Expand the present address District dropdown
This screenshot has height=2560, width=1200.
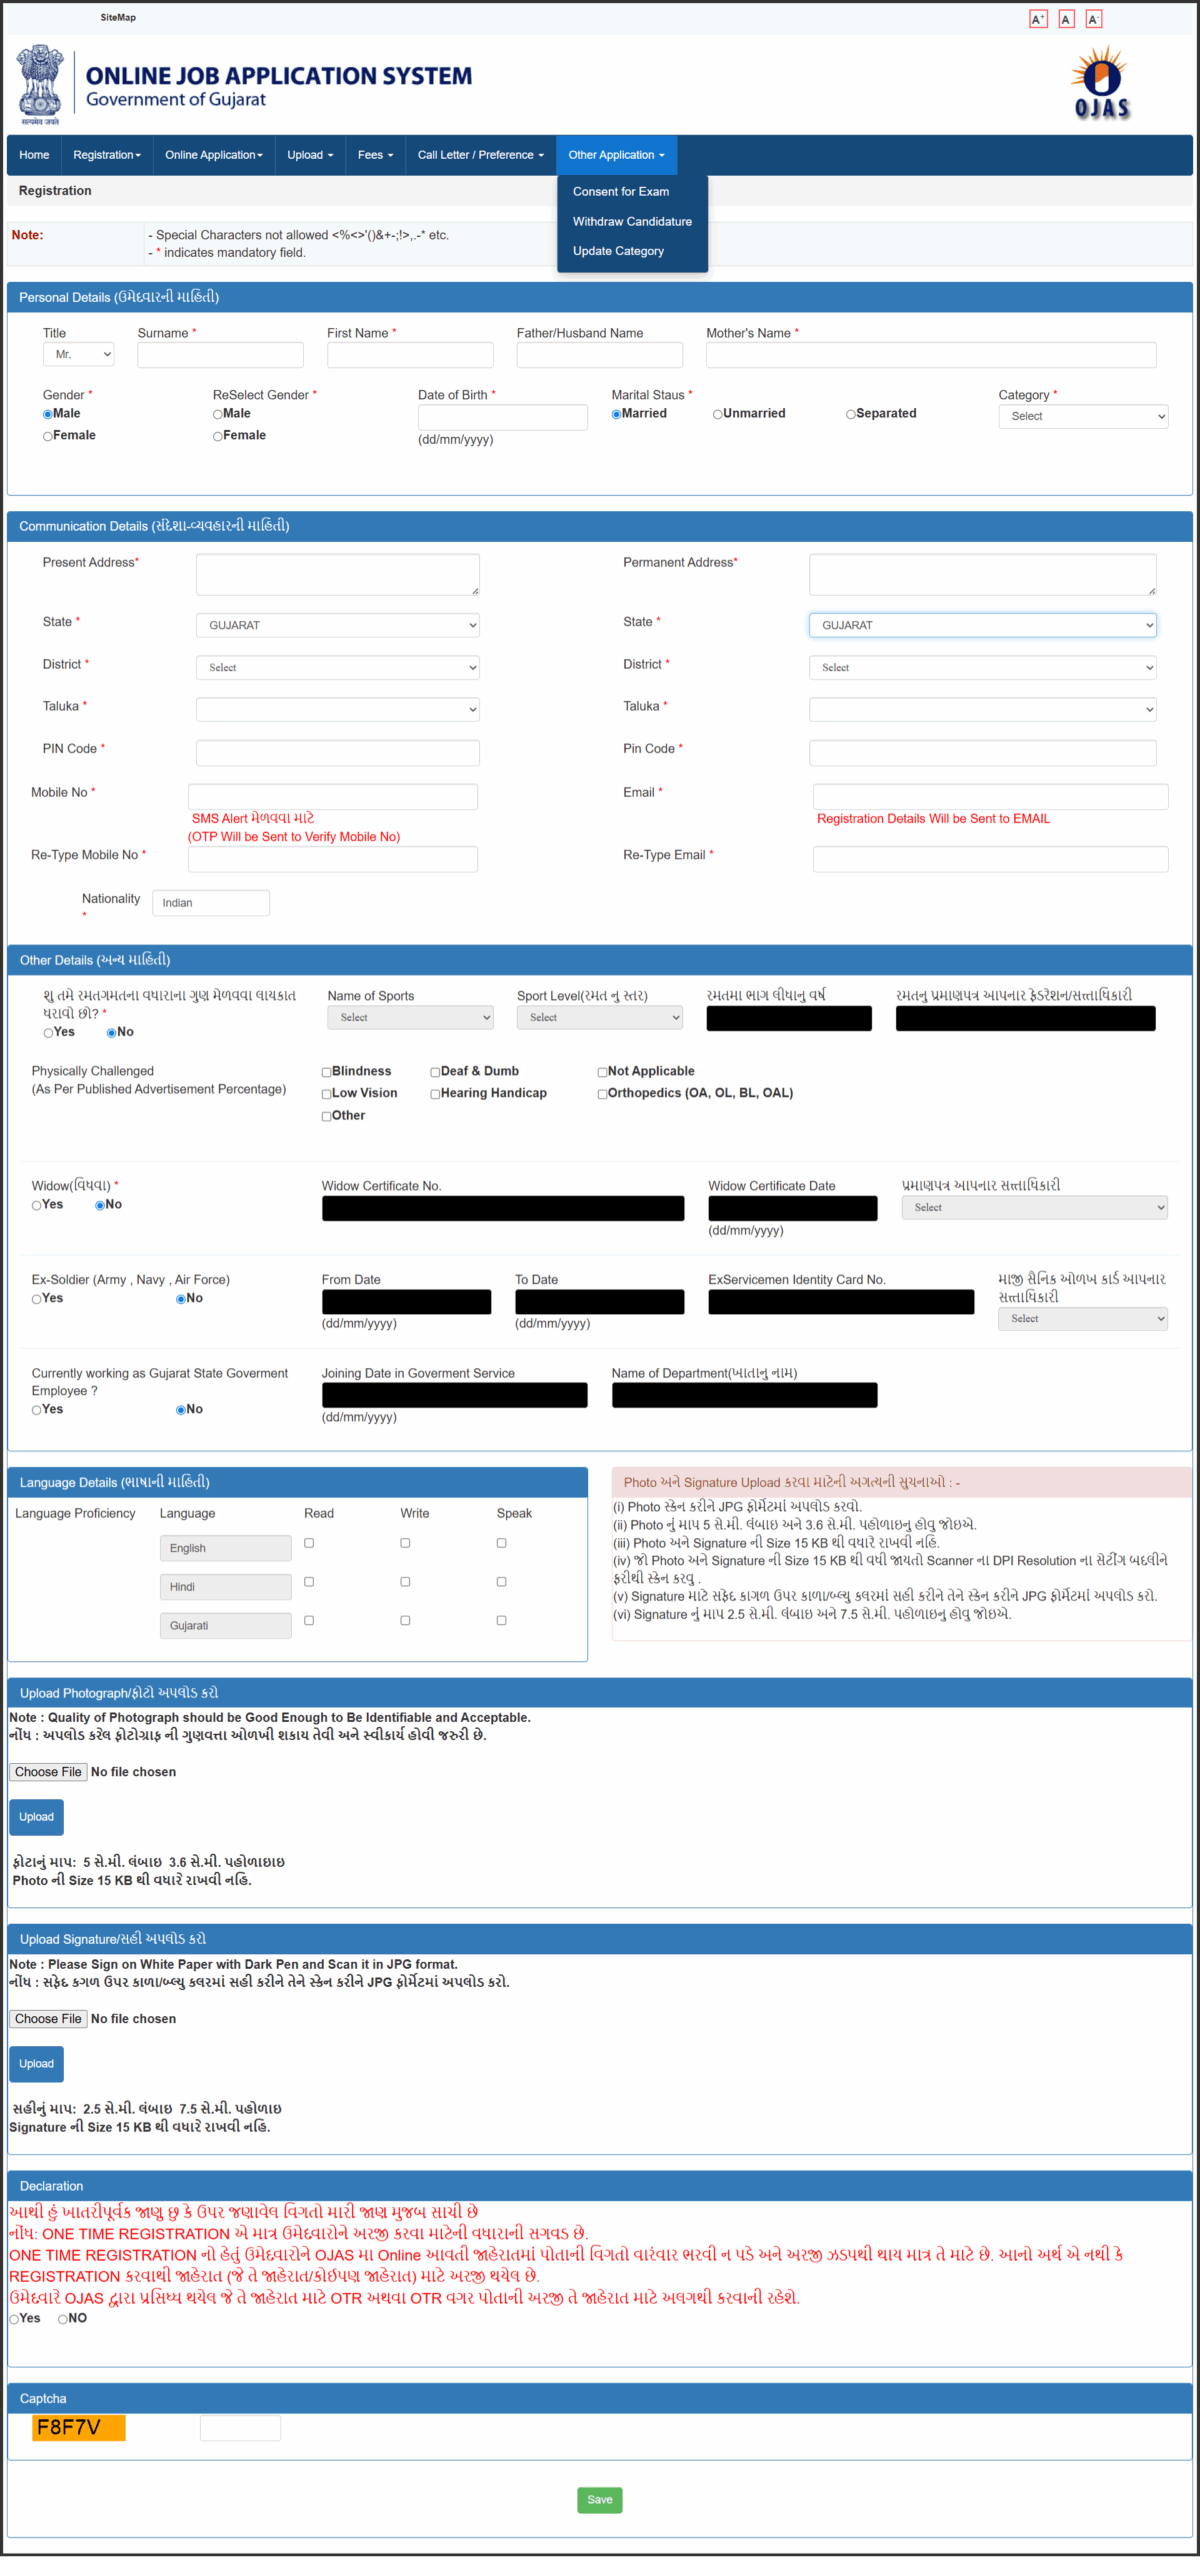[338, 667]
